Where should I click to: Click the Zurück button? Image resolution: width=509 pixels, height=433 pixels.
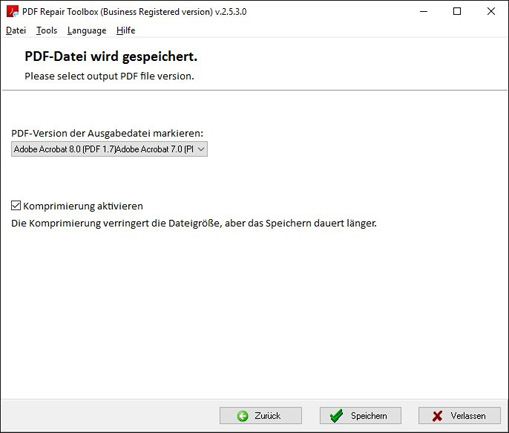[x=261, y=416]
